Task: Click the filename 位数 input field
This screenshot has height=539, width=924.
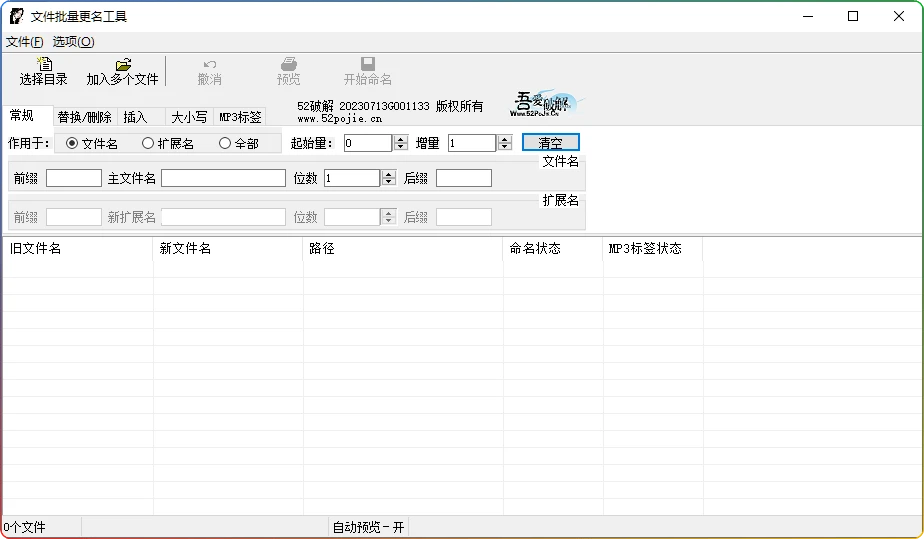Action: [352, 178]
